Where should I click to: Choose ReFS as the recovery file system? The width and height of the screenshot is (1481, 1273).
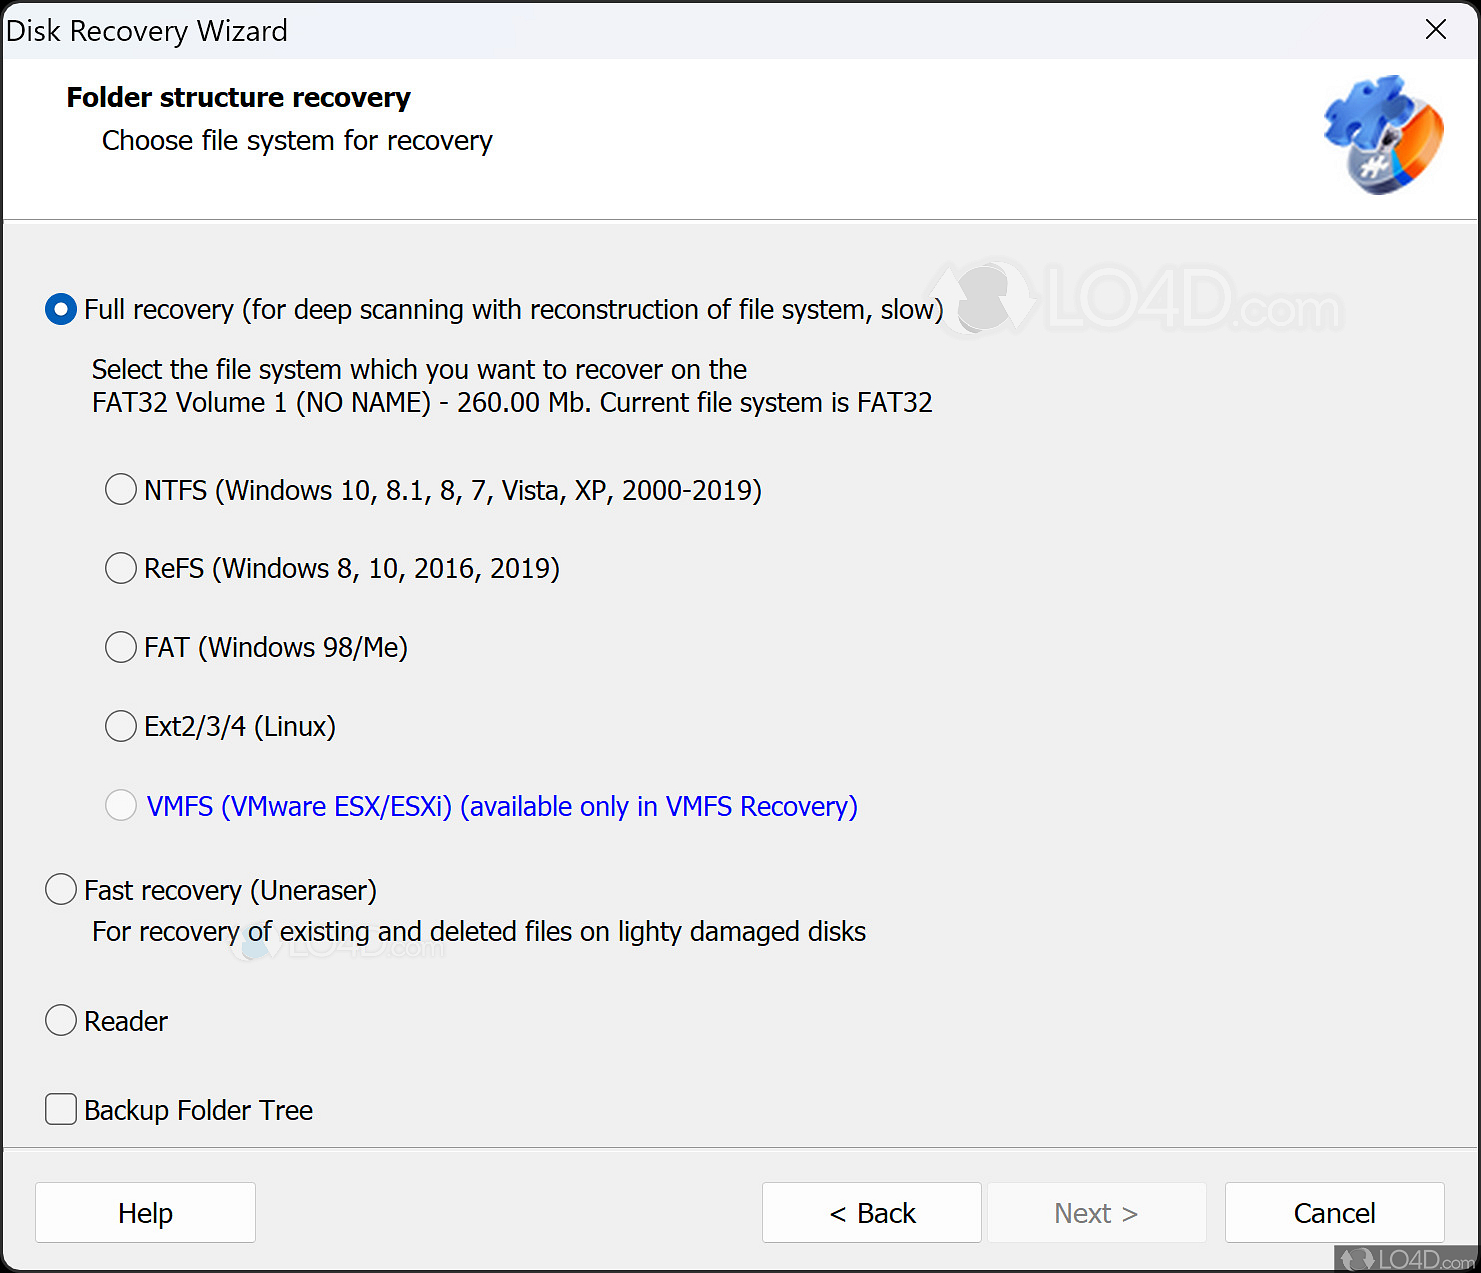coord(121,568)
